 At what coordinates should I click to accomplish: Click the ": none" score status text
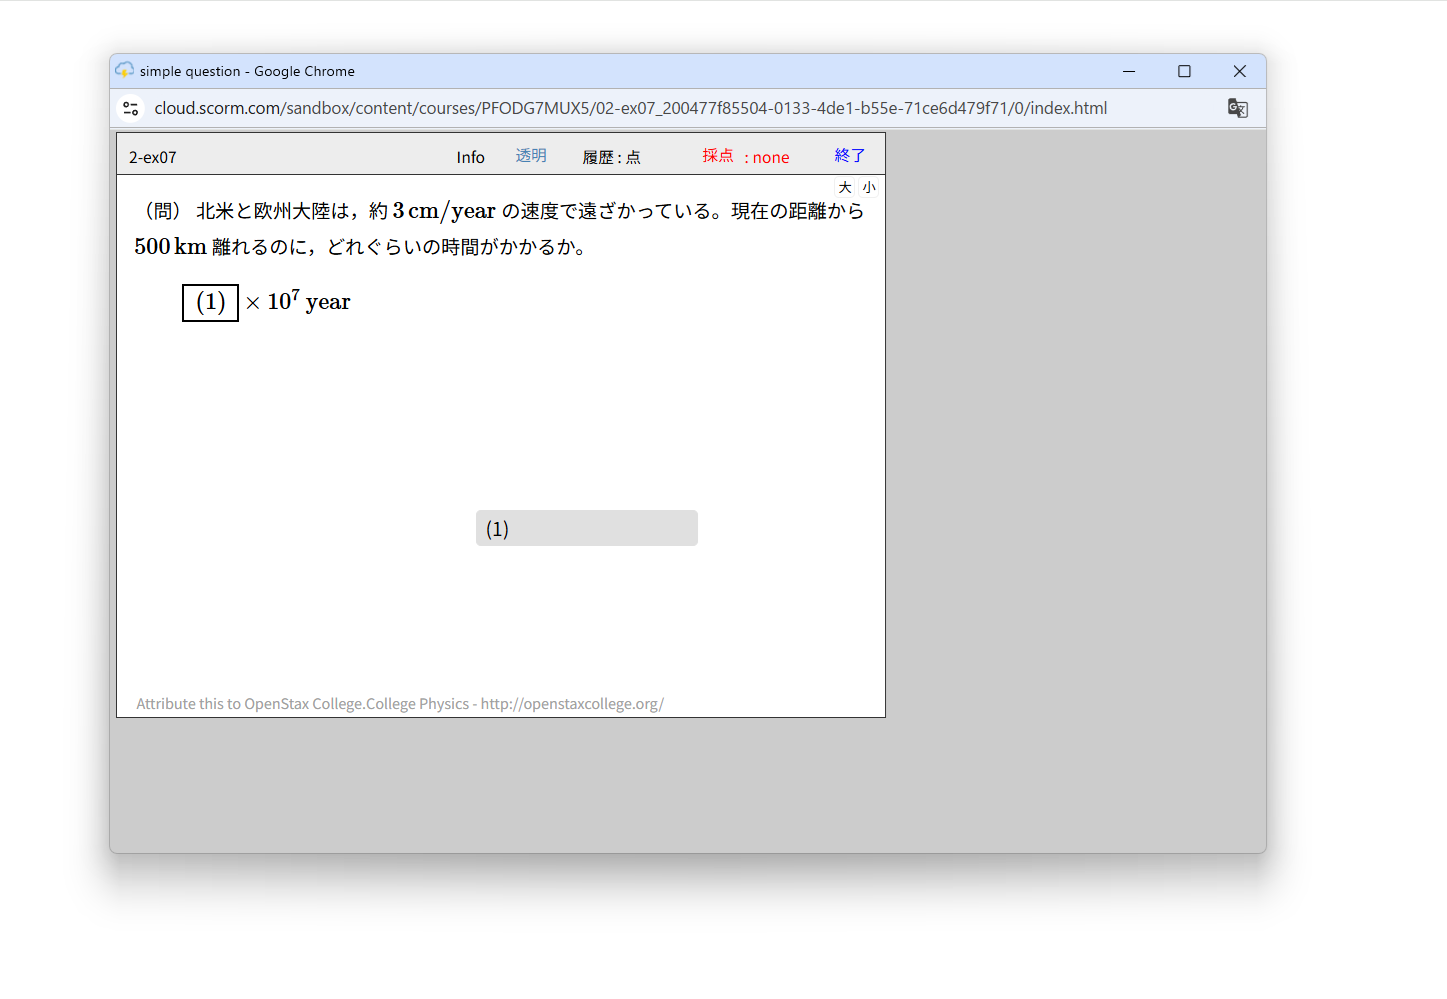tap(767, 157)
